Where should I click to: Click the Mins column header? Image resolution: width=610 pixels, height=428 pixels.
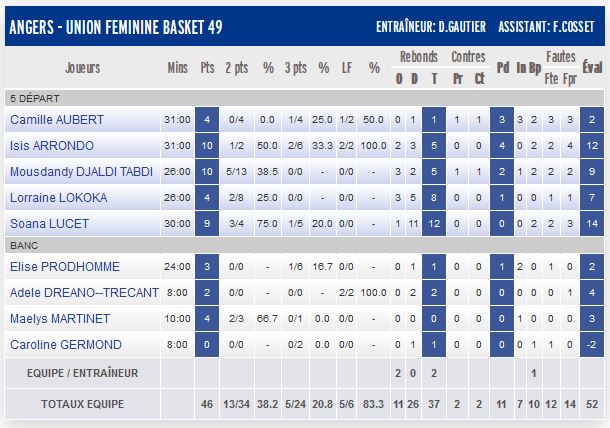click(x=178, y=69)
